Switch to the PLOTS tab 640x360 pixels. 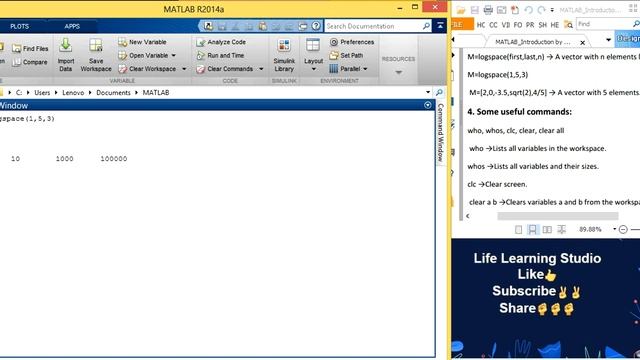pos(20,26)
